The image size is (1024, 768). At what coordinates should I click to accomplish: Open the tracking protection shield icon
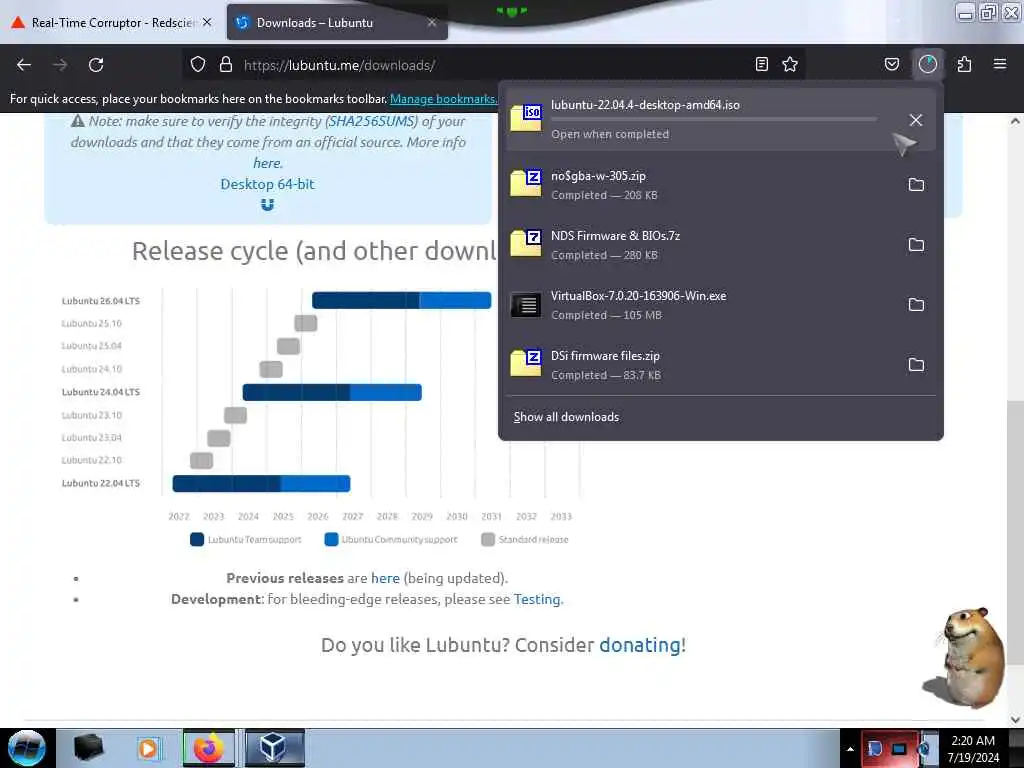point(198,65)
